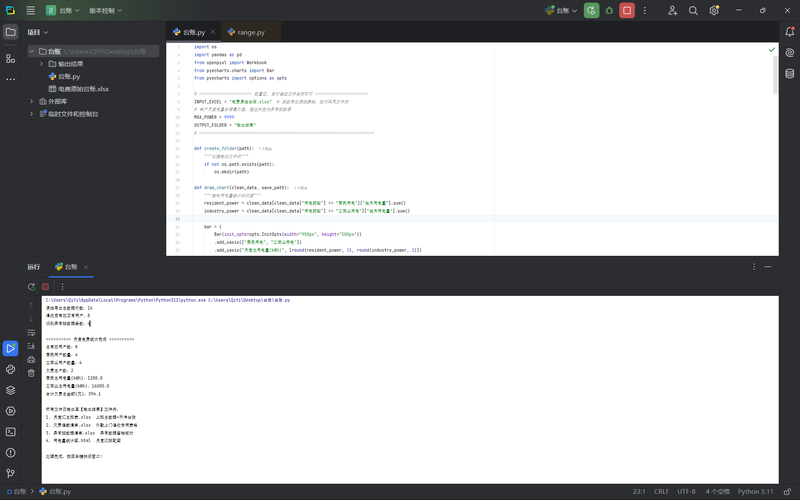Open Database tool window
Viewport: 800px width, 500px height.
(x=789, y=73)
